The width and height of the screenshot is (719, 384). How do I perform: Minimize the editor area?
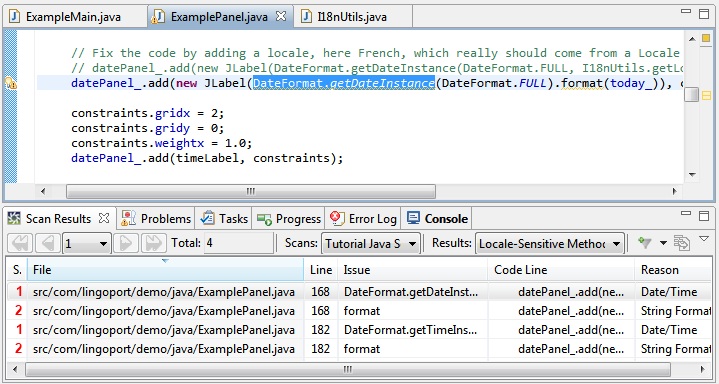(686, 11)
